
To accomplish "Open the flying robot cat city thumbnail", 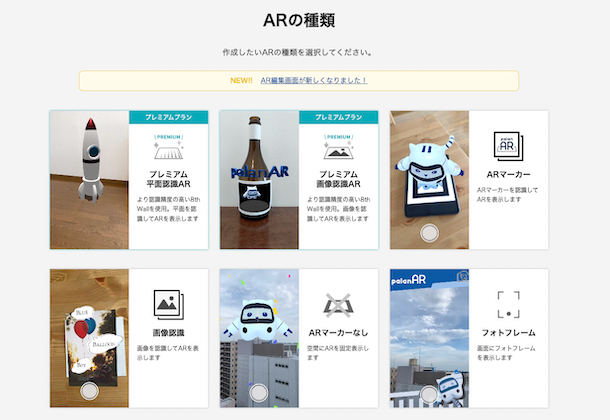I will (x=259, y=338).
